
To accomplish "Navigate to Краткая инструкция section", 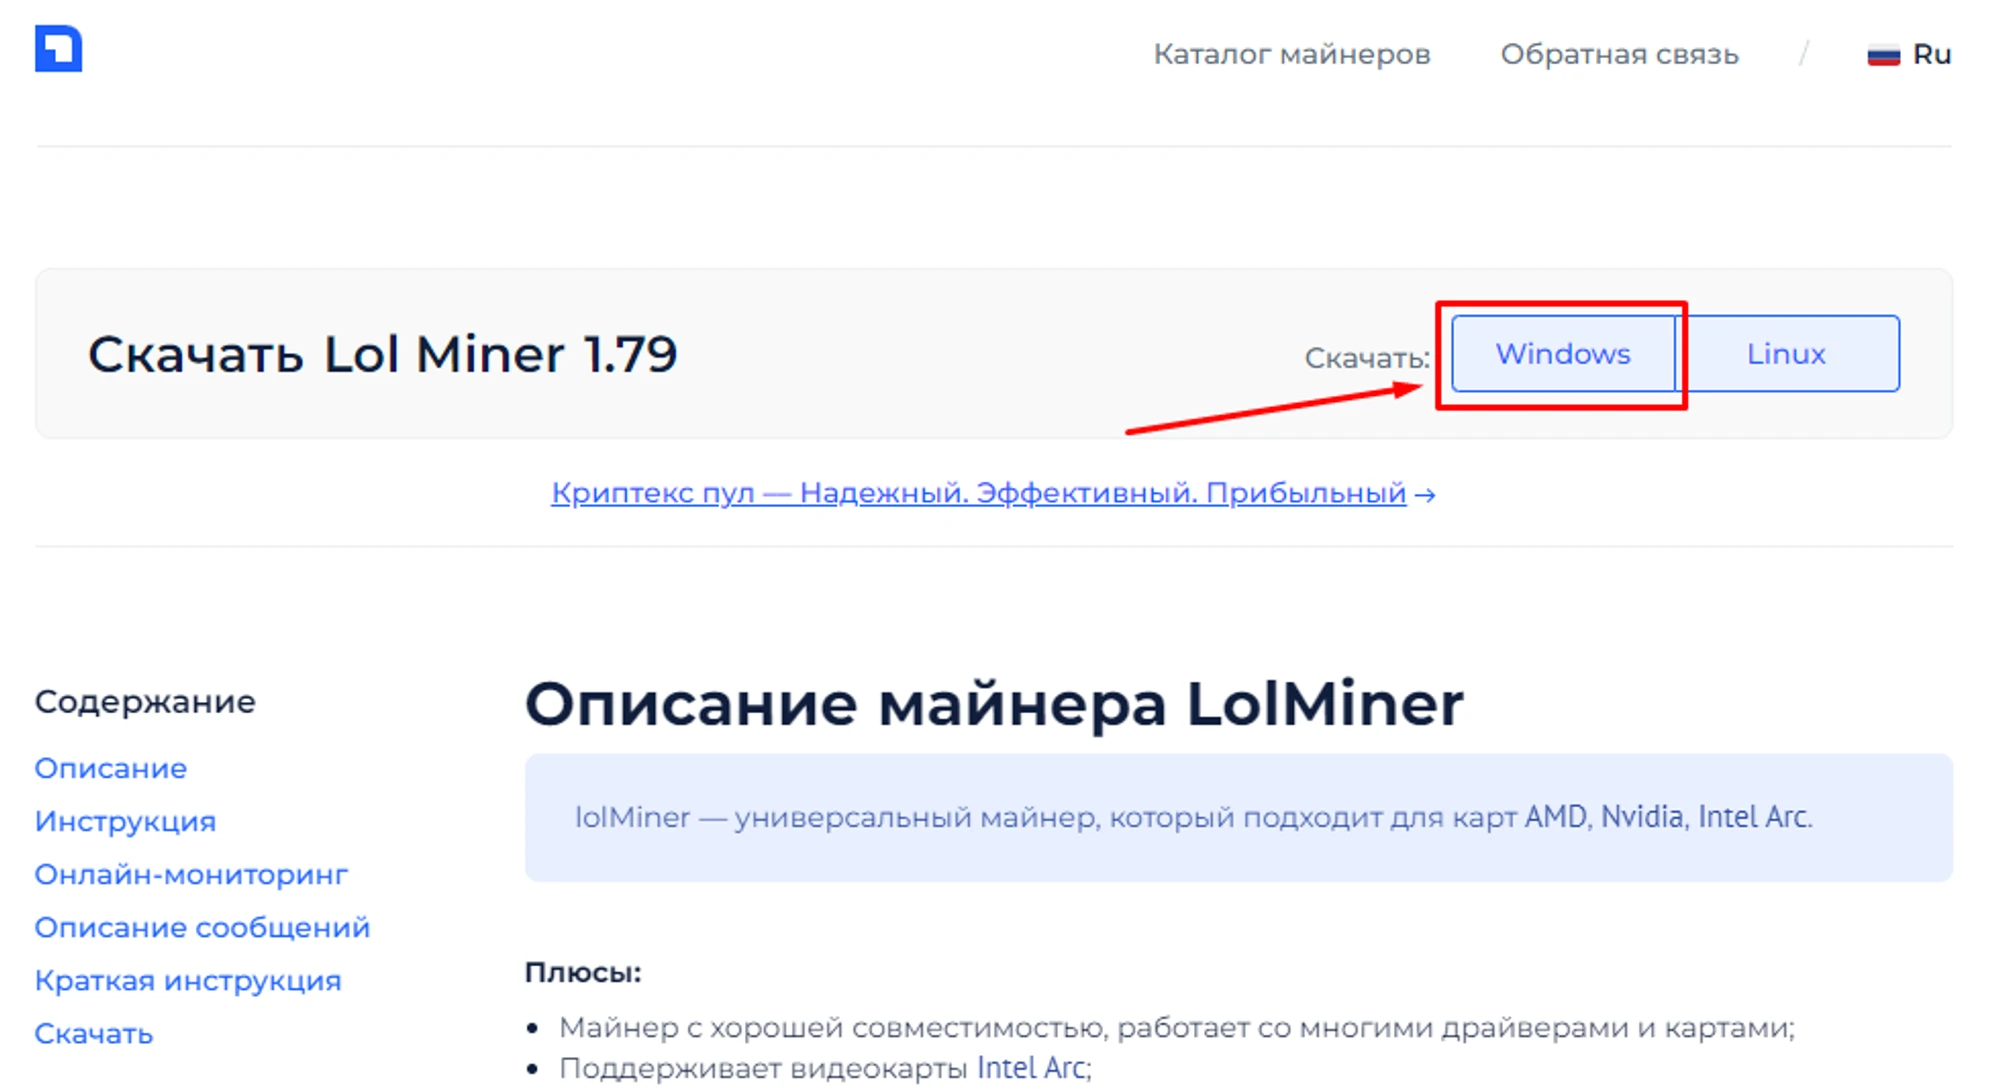I will click(188, 980).
